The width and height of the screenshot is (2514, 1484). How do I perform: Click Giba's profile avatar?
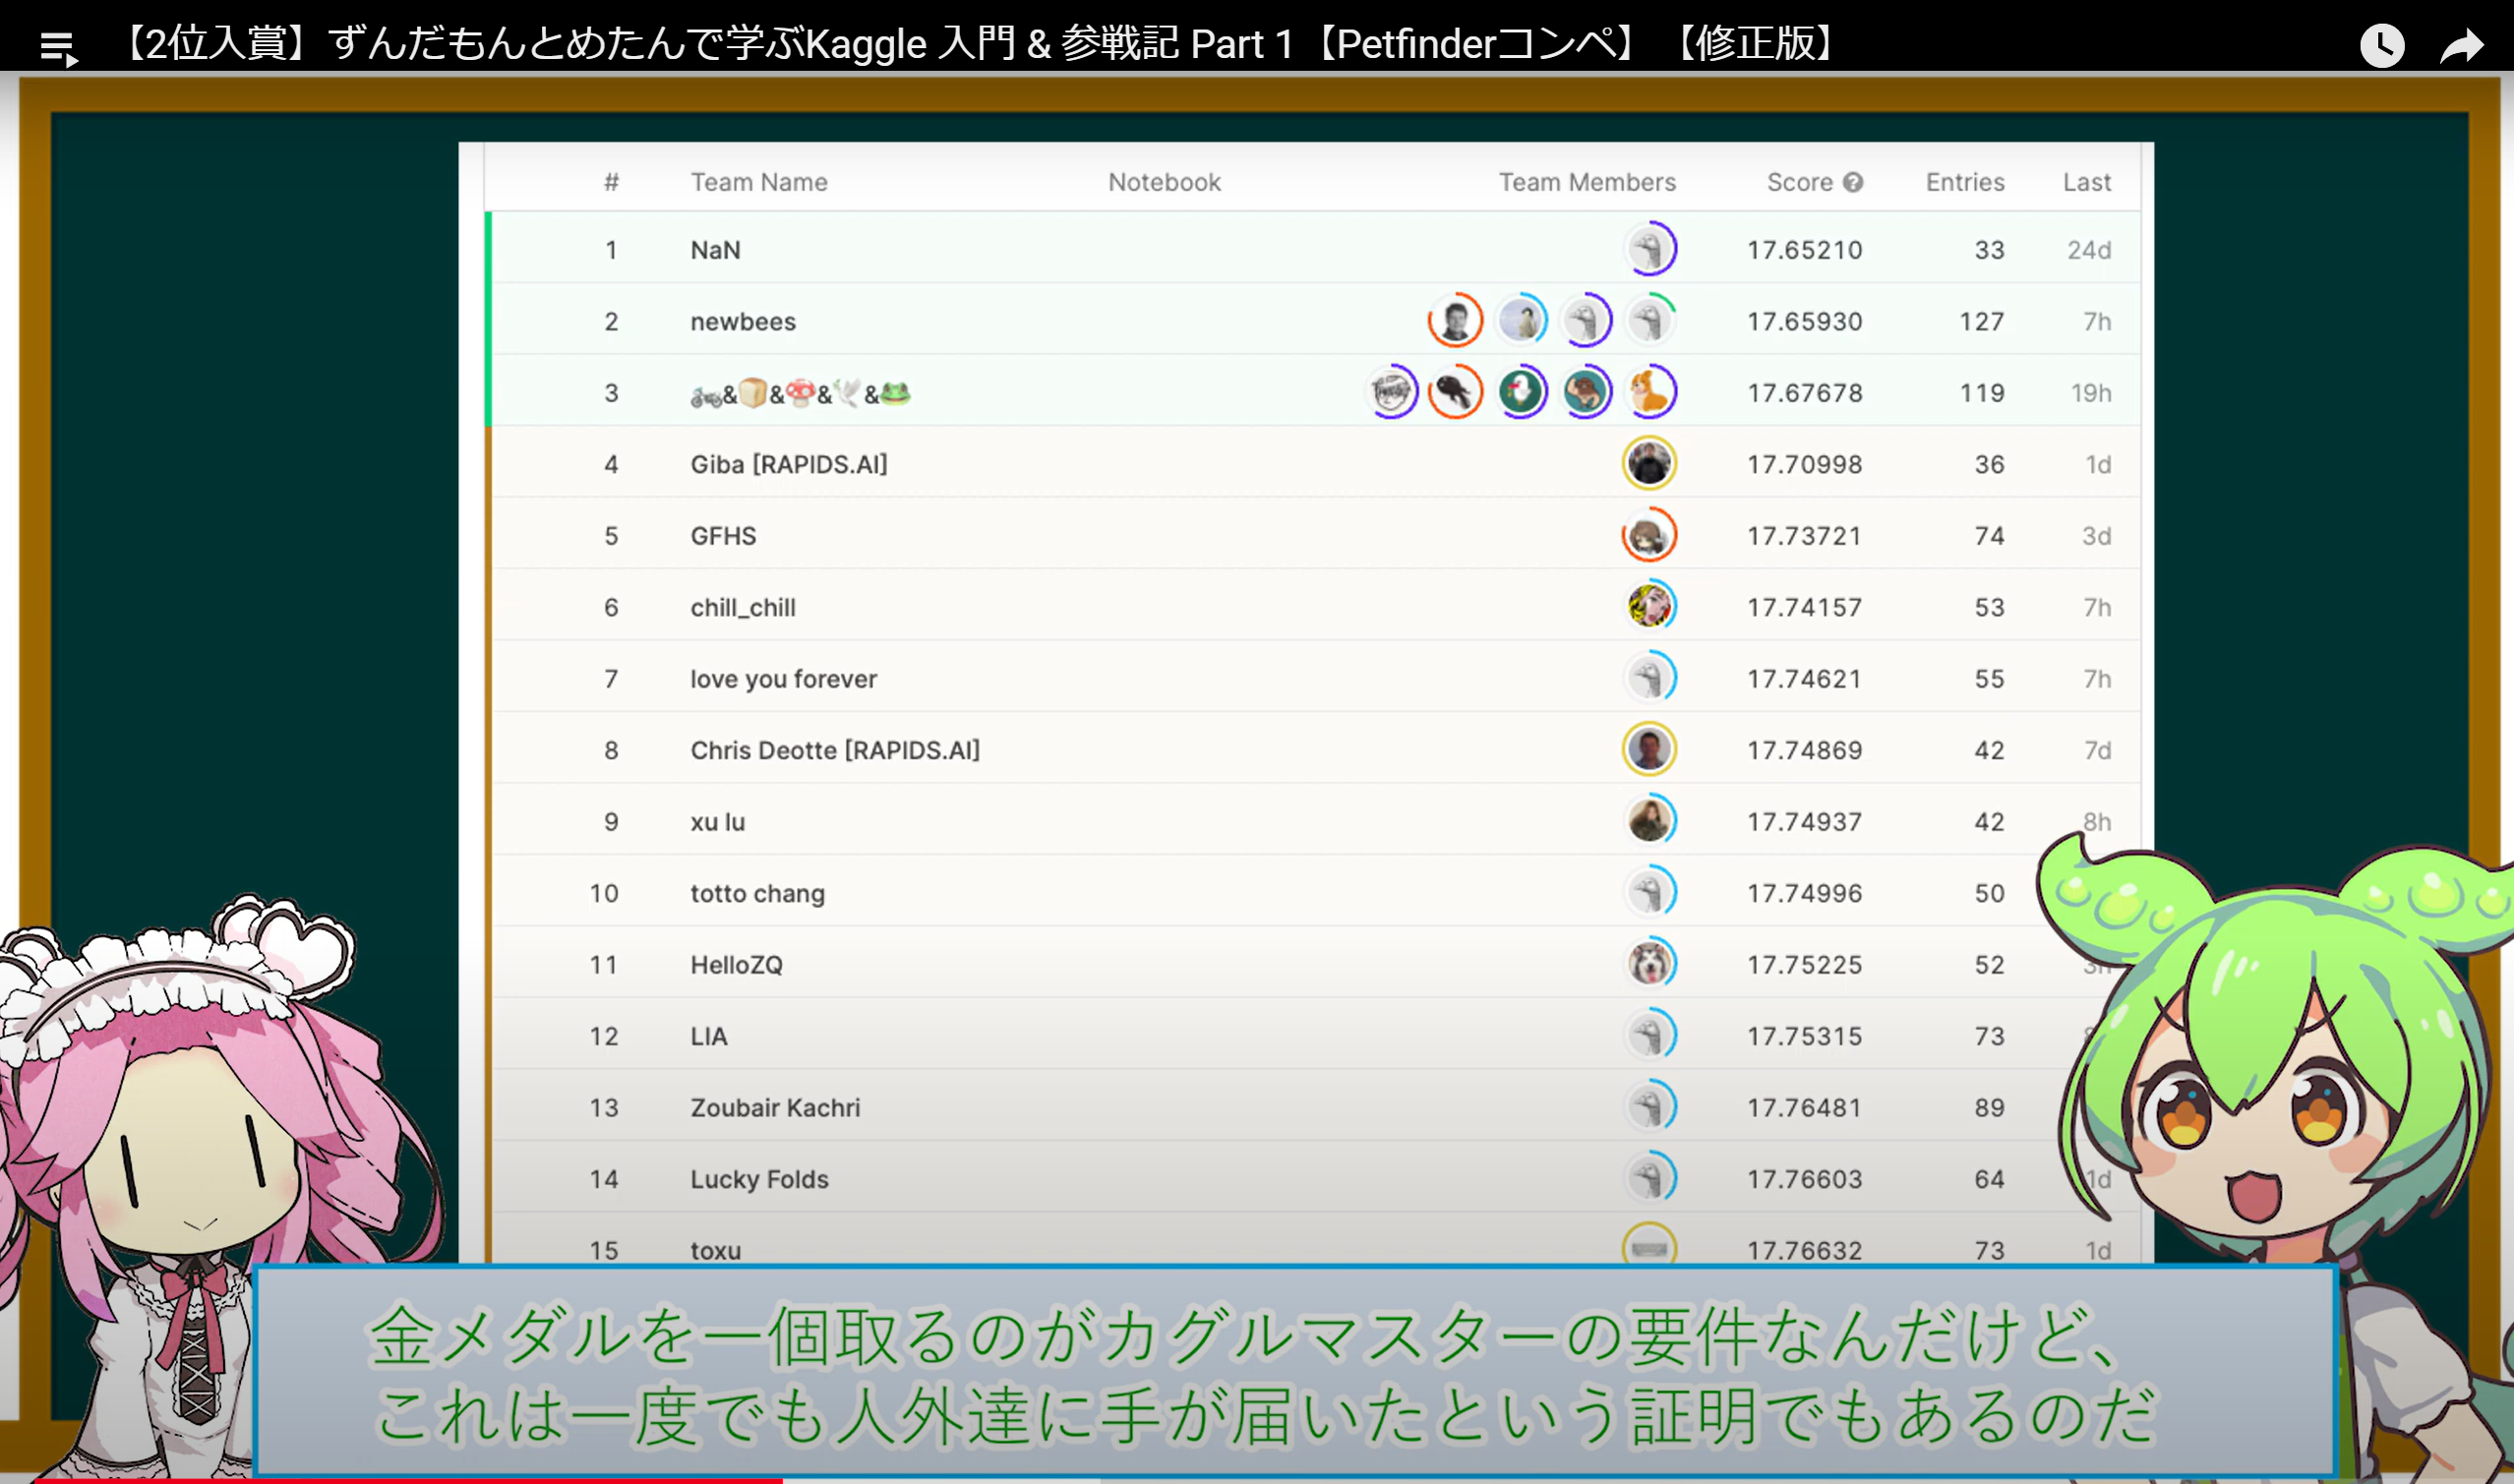coord(1650,463)
